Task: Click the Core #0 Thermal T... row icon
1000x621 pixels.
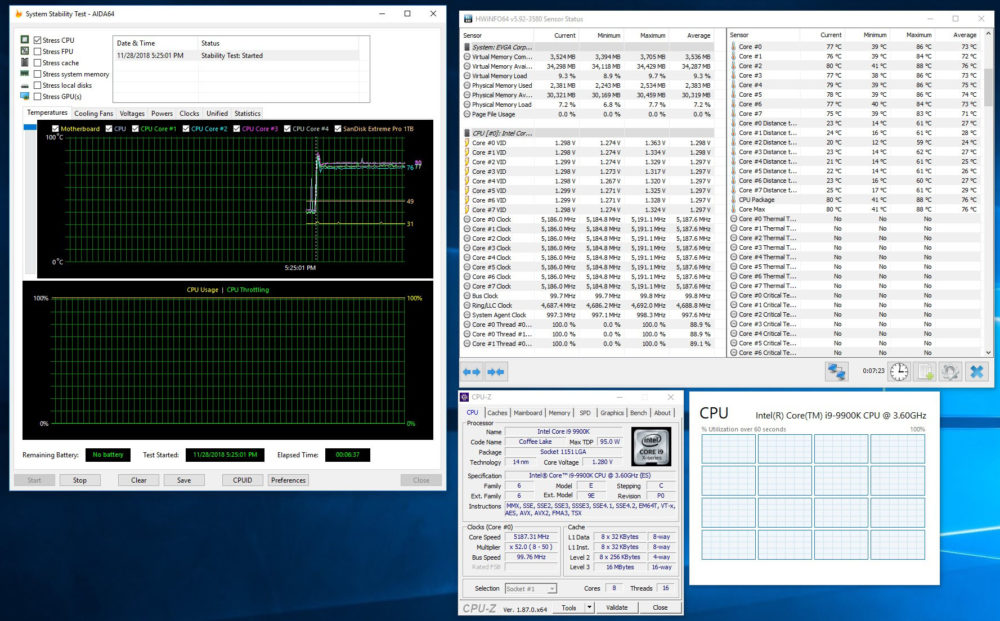Action: click(x=733, y=219)
